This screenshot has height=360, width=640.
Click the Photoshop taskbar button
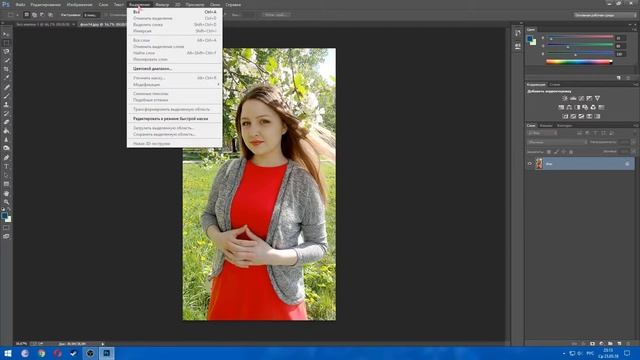coord(107,353)
